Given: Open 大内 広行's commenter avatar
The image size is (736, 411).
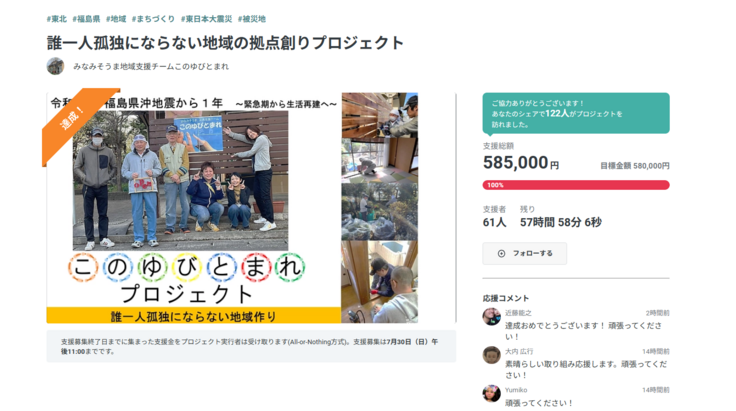Looking at the screenshot, I should pyautogui.click(x=491, y=355).
